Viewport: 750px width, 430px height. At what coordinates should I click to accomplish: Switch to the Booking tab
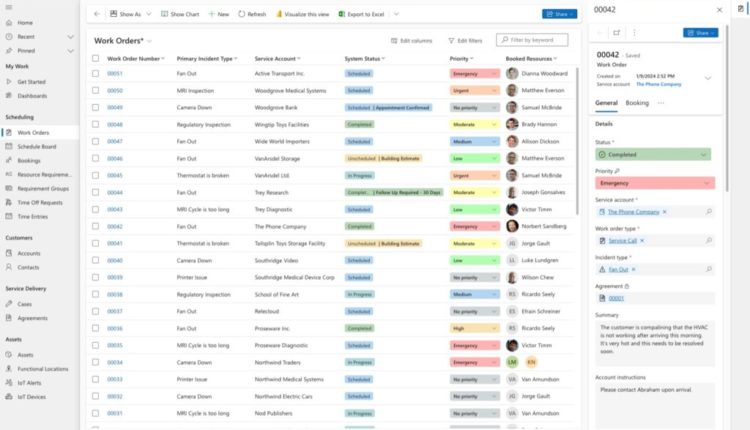pyautogui.click(x=637, y=103)
